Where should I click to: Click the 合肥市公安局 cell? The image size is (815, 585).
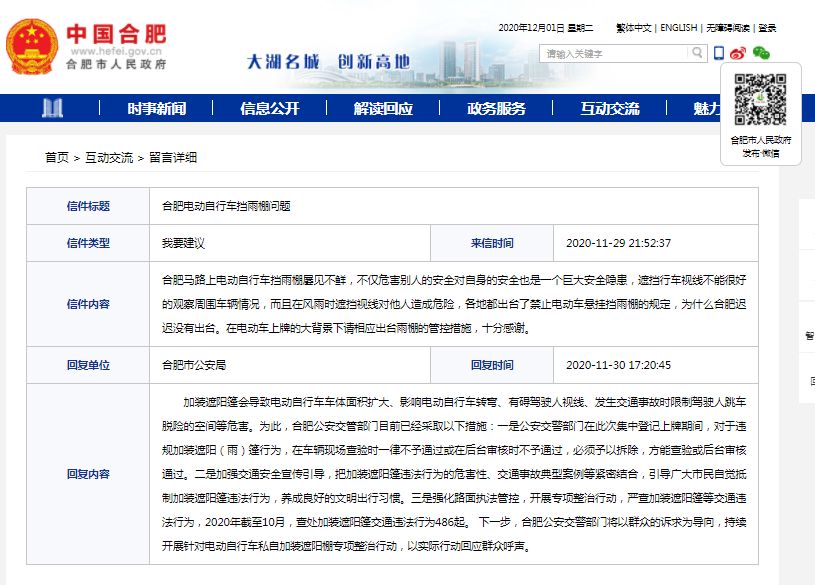(290, 365)
